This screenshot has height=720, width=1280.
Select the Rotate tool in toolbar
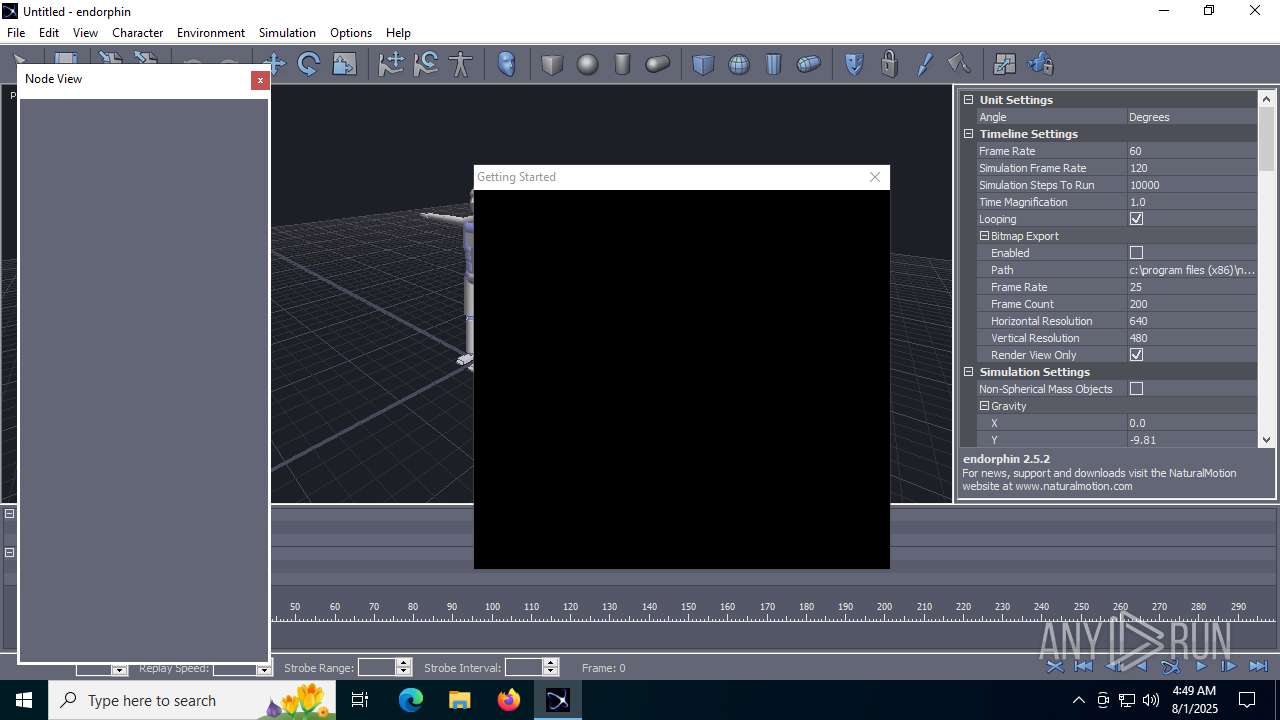pos(309,64)
